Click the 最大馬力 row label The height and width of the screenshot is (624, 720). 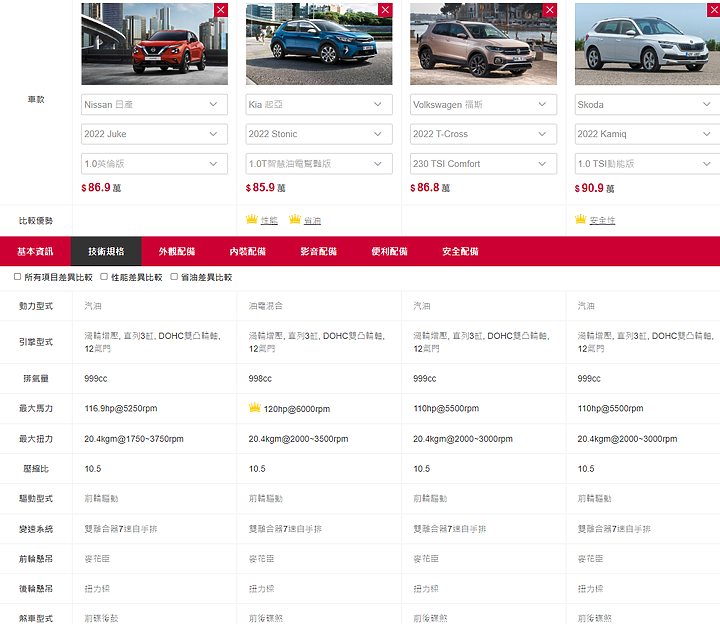36,408
